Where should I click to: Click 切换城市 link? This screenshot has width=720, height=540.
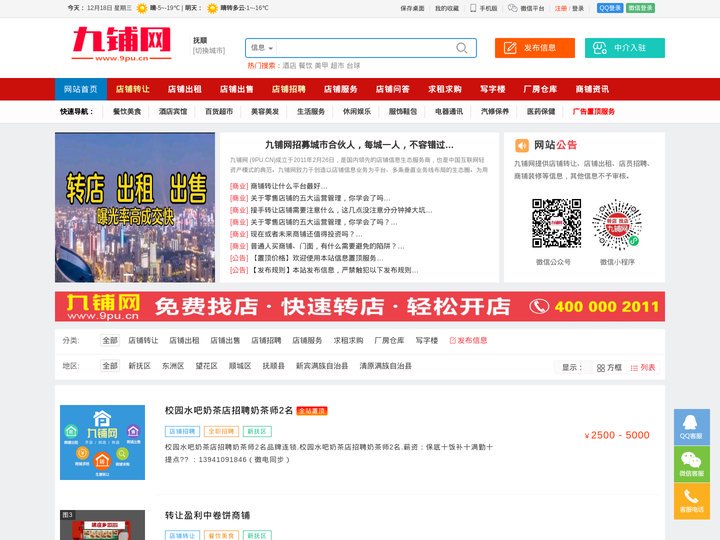point(209,51)
